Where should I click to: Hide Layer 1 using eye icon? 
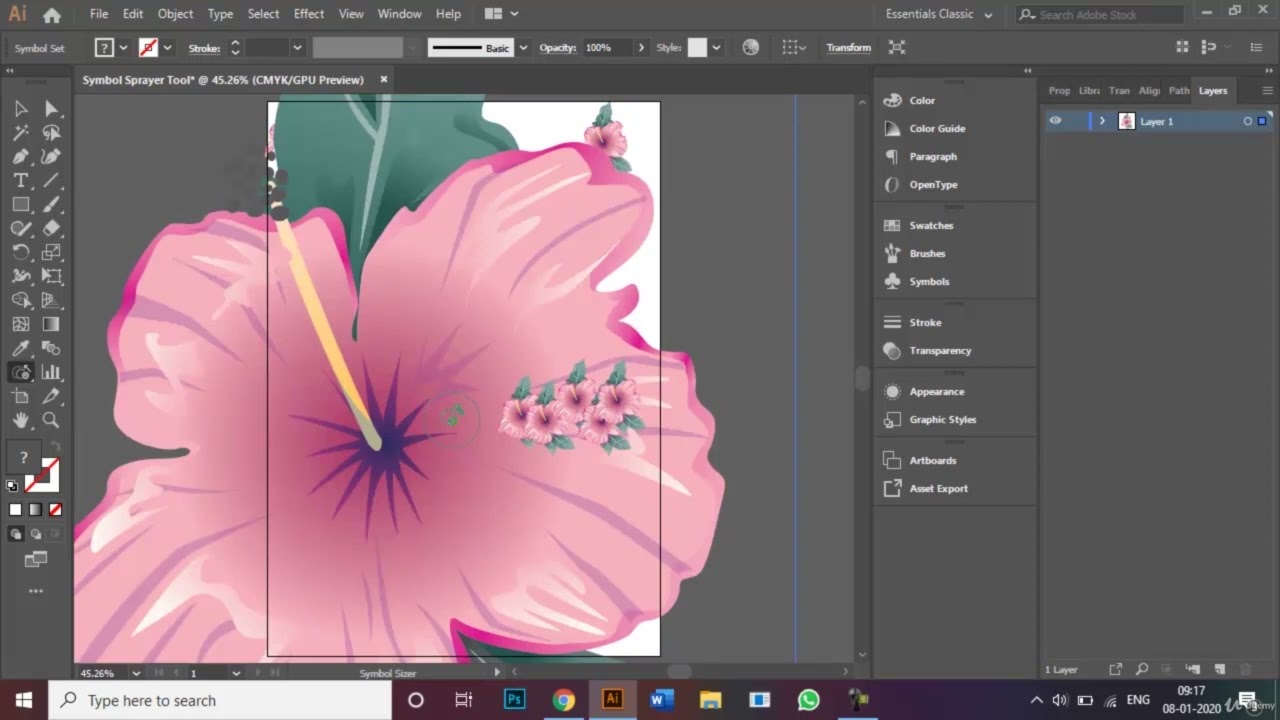click(1055, 121)
